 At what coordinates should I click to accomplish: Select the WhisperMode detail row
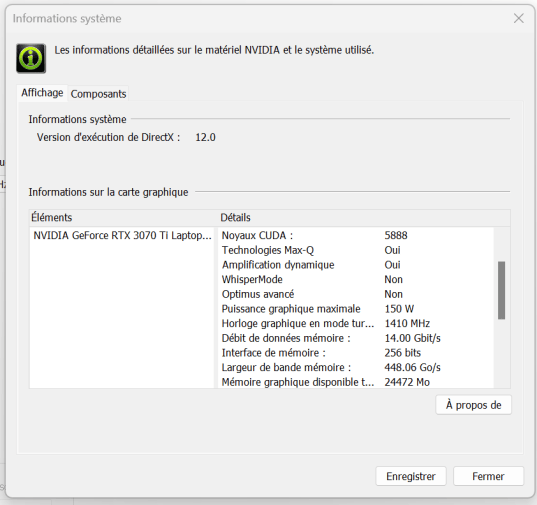tap(356, 280)
